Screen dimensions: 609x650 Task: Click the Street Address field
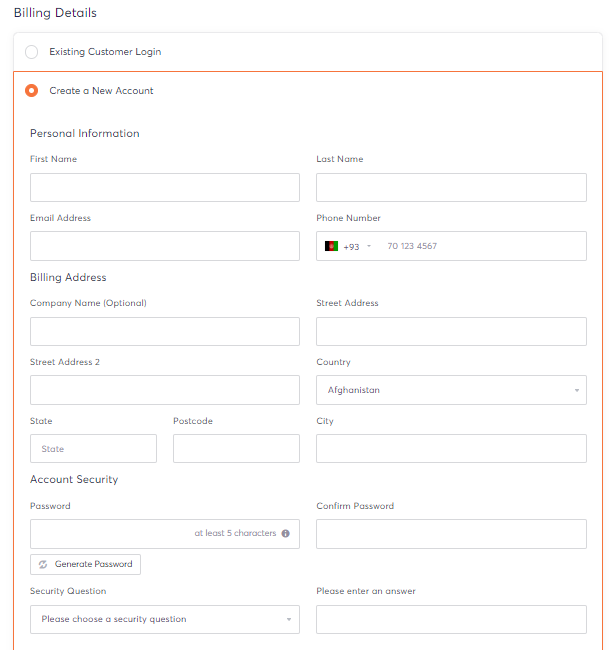tap(451, 332)
